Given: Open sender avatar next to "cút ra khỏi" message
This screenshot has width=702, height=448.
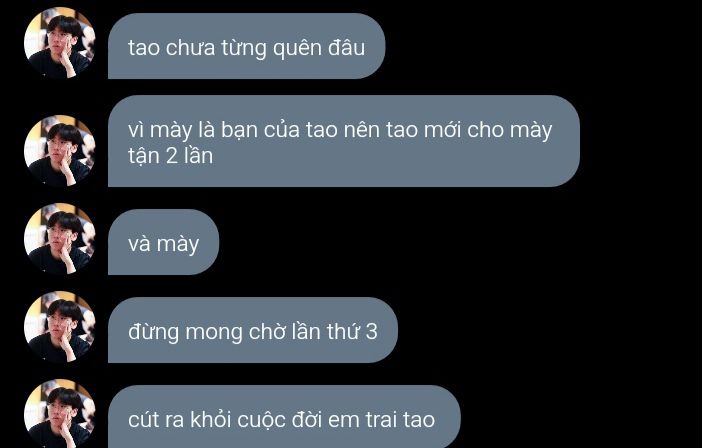Looking at the screenshot, I should (60, 414).
